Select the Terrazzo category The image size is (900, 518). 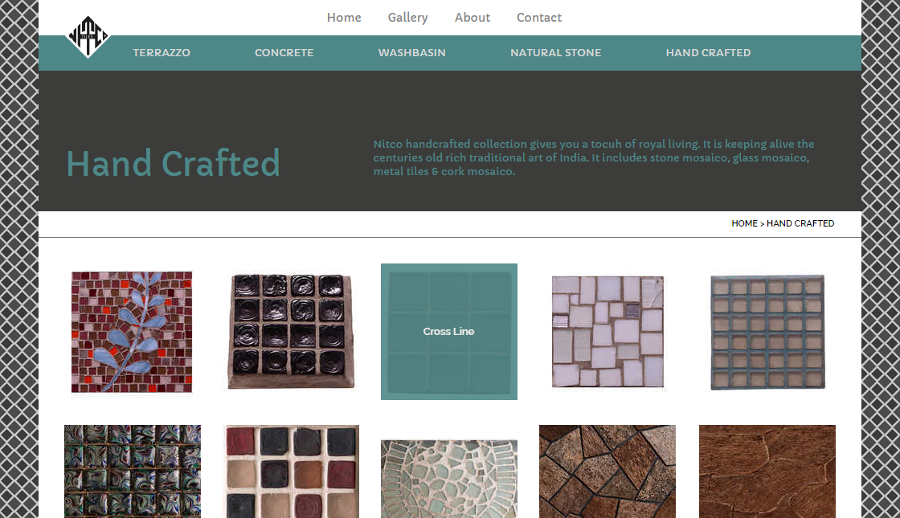161,52
